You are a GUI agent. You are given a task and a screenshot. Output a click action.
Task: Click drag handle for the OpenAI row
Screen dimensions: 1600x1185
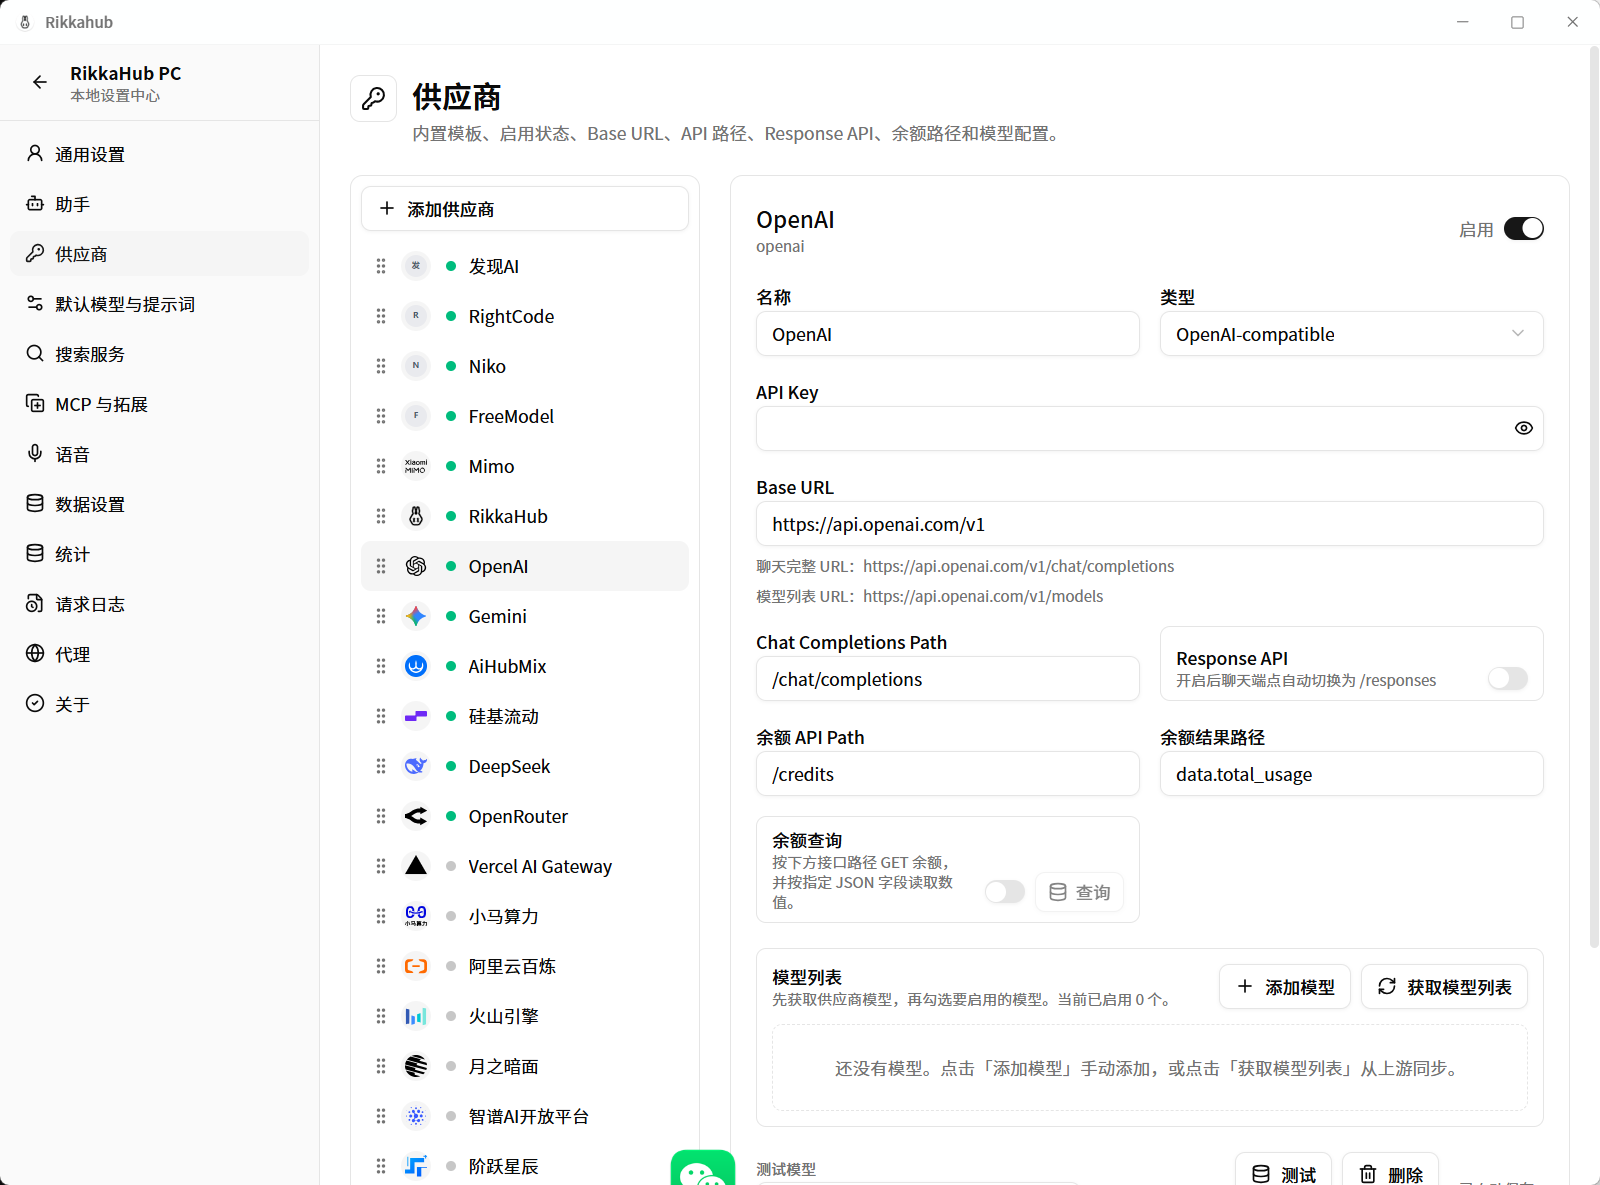tap(381, 566)
